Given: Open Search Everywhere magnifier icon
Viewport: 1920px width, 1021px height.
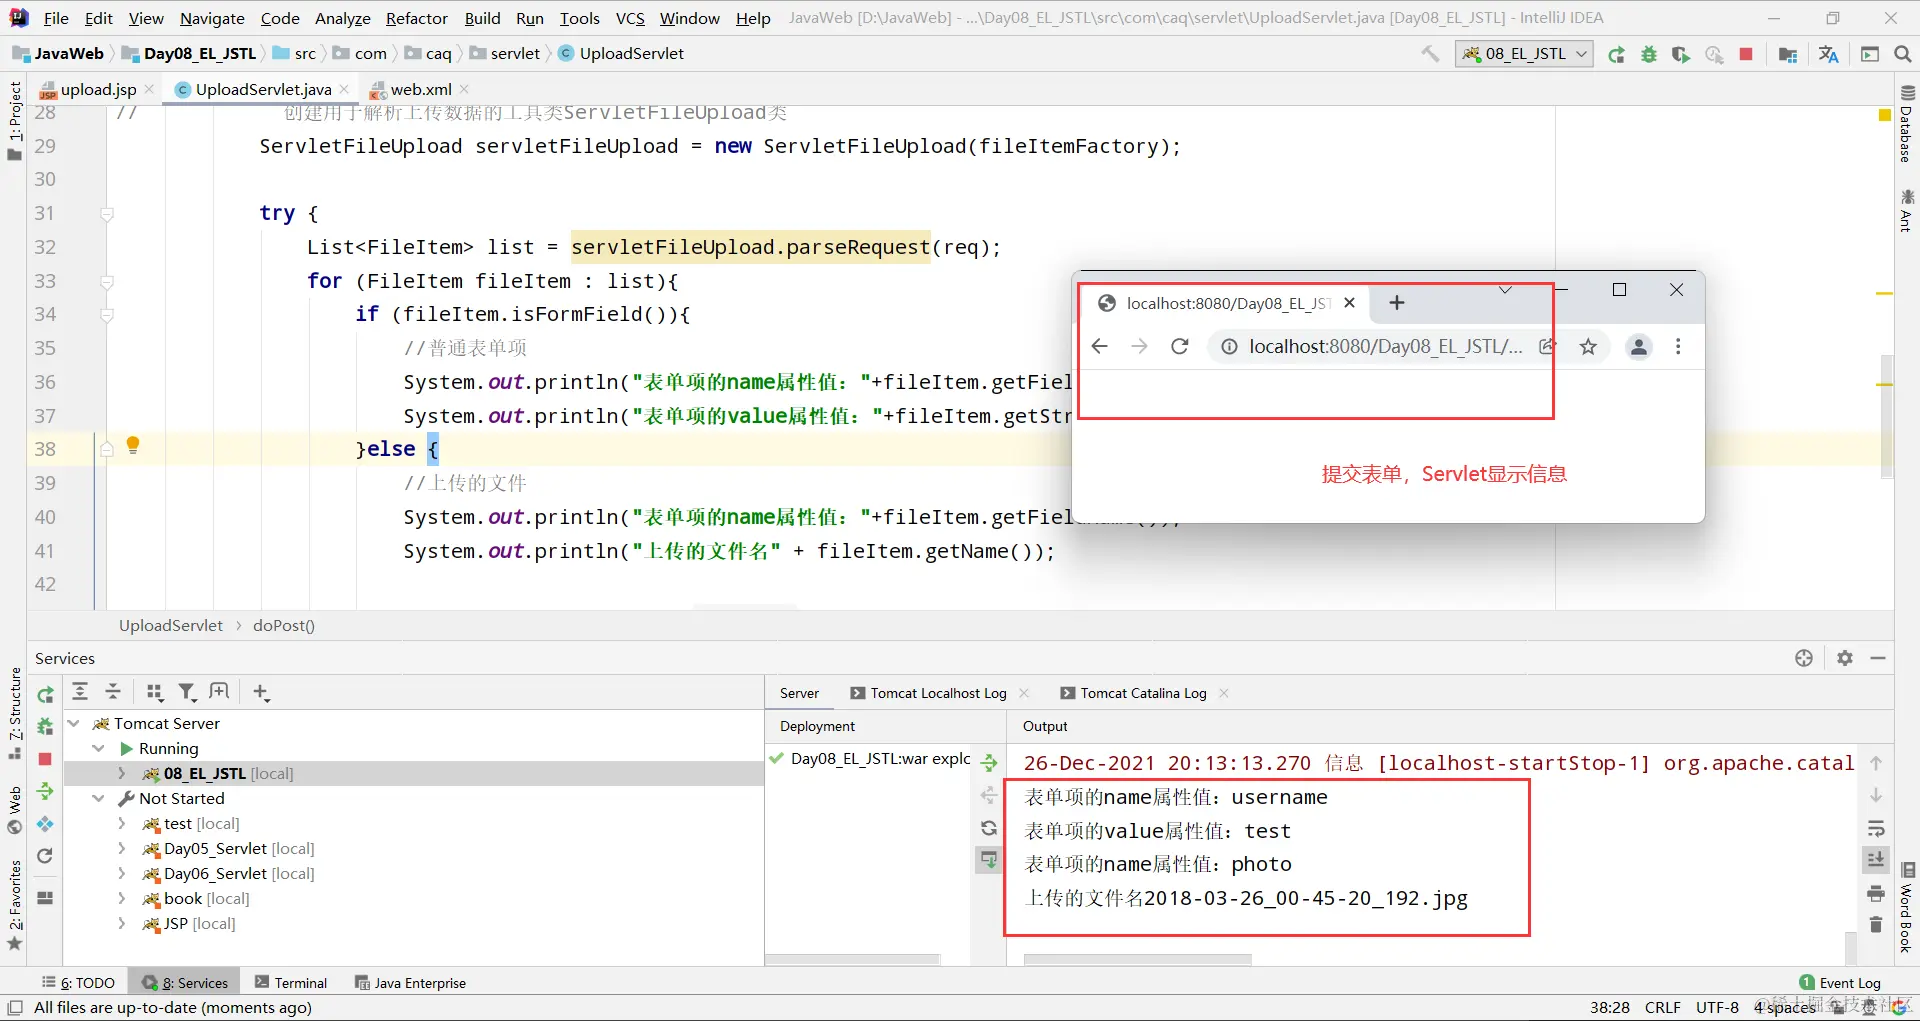Looking at the screenshot, I should (1903, 54).
